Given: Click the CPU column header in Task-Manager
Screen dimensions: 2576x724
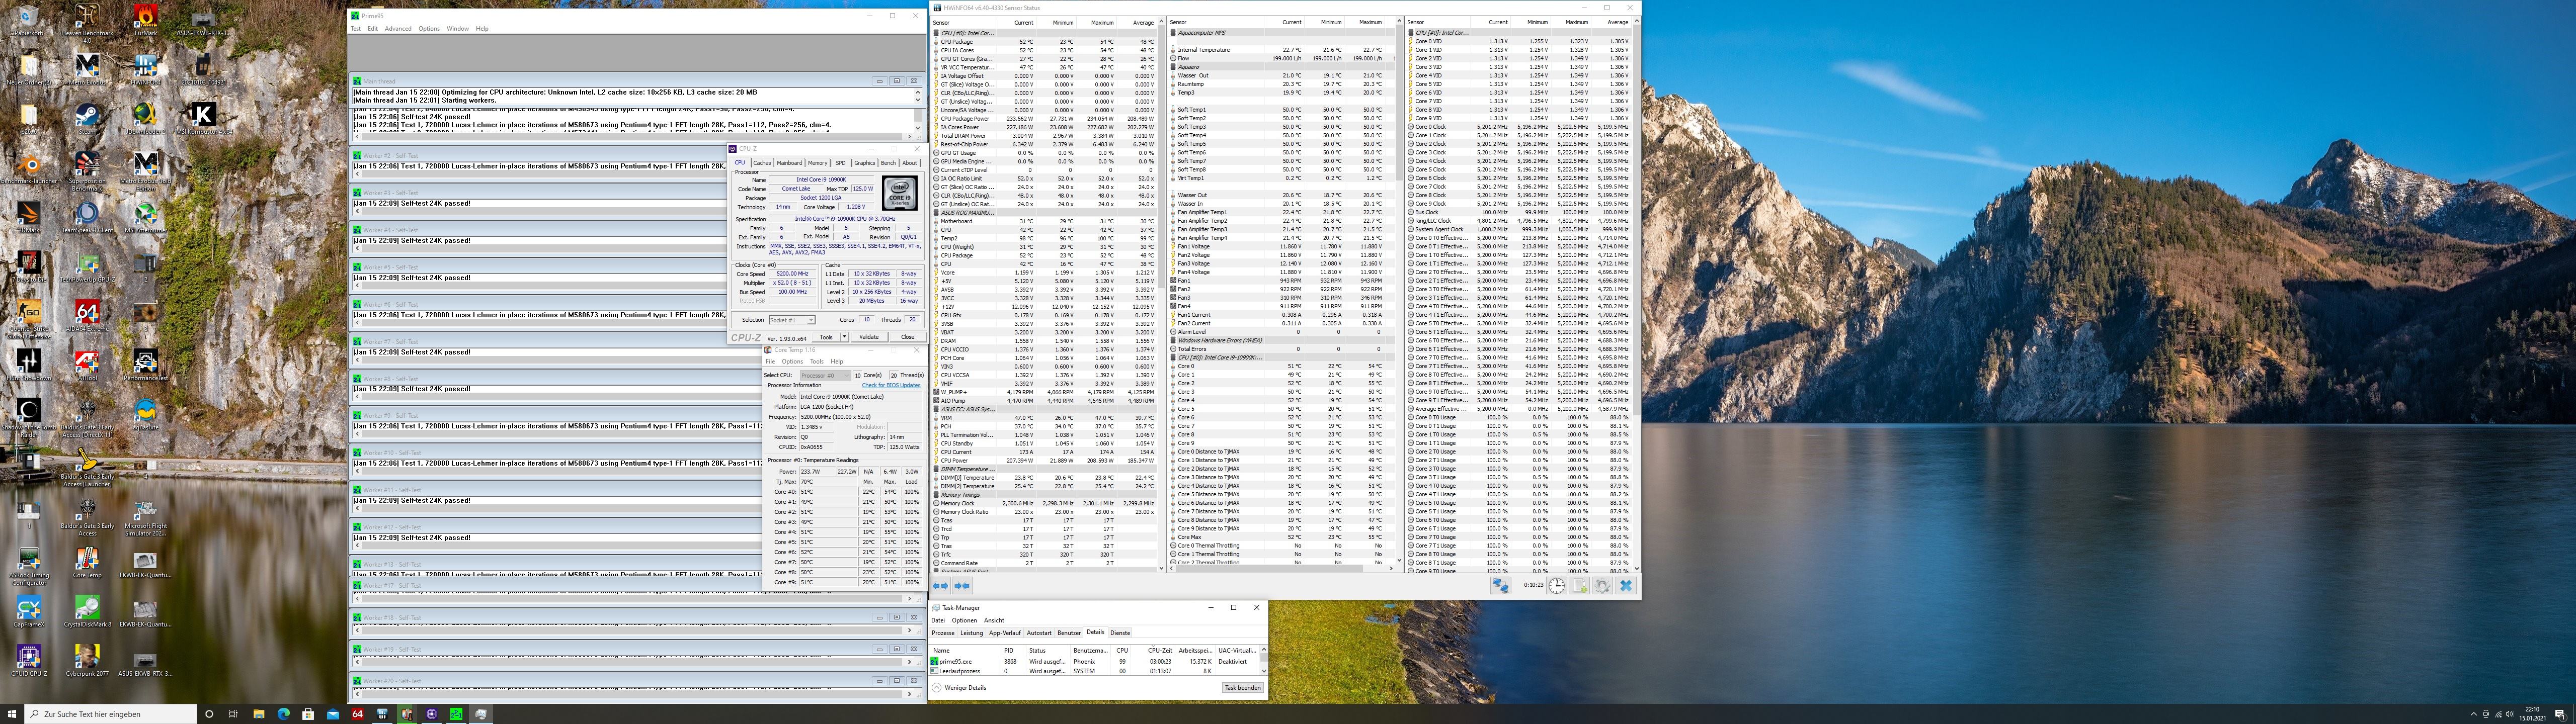Looking at the screenshot, I should [1122, 650].
